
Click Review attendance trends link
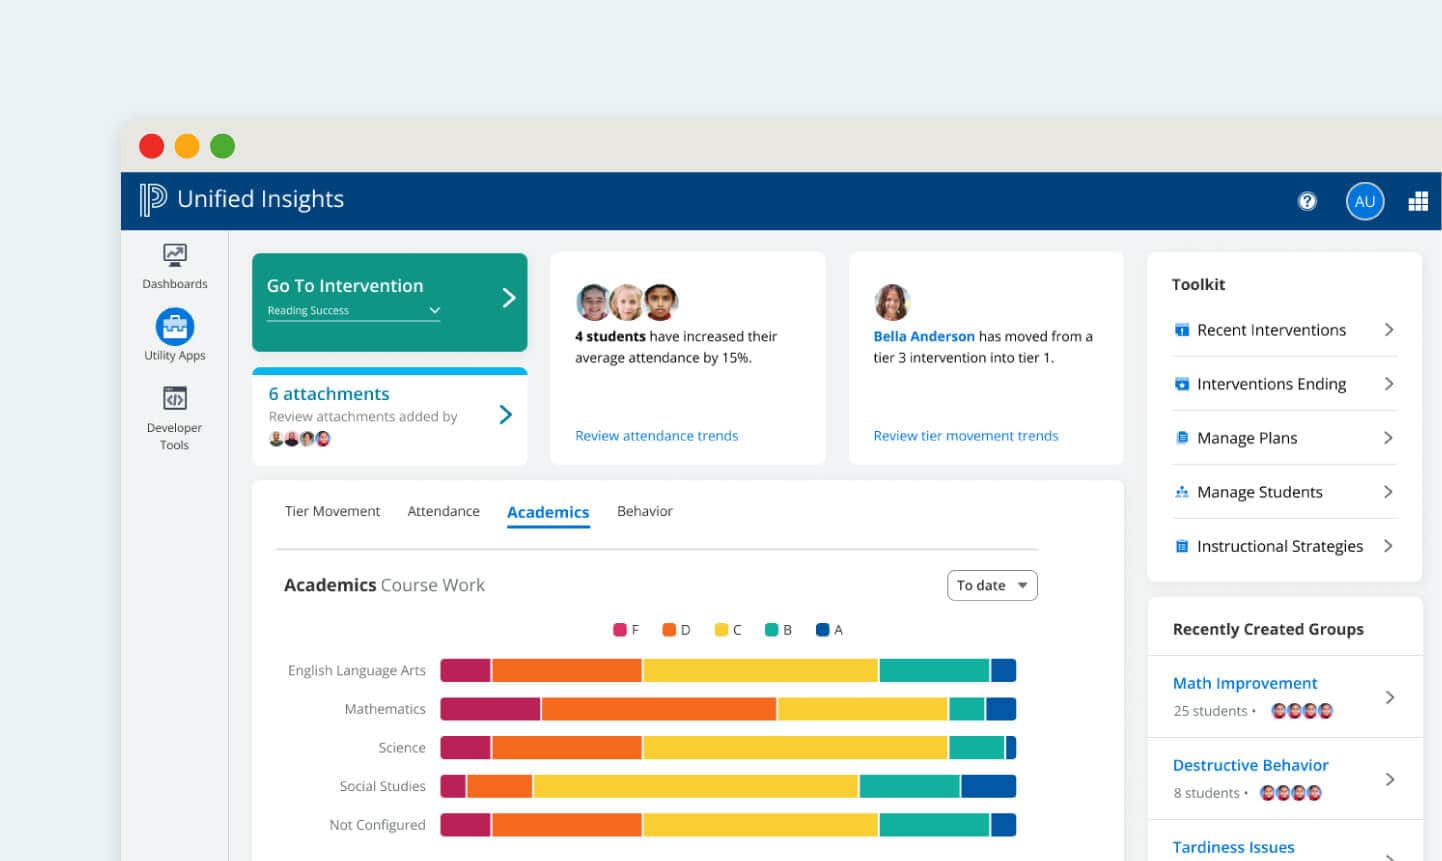coord(656,436)
